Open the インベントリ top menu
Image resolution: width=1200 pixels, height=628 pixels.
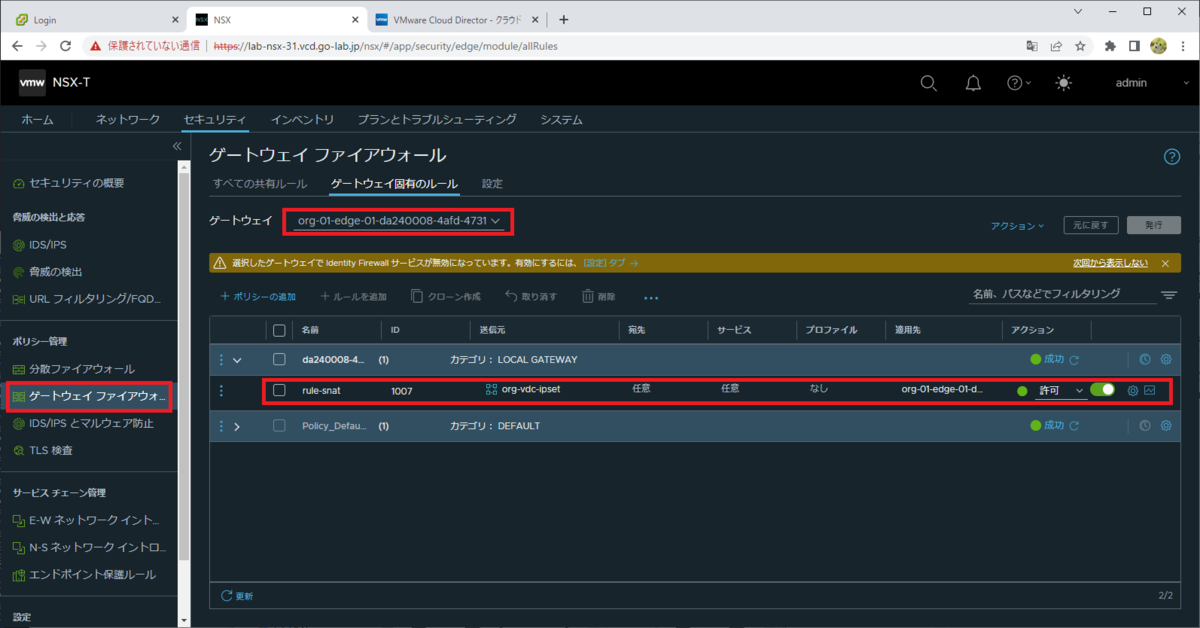click(x=302, y=120)
